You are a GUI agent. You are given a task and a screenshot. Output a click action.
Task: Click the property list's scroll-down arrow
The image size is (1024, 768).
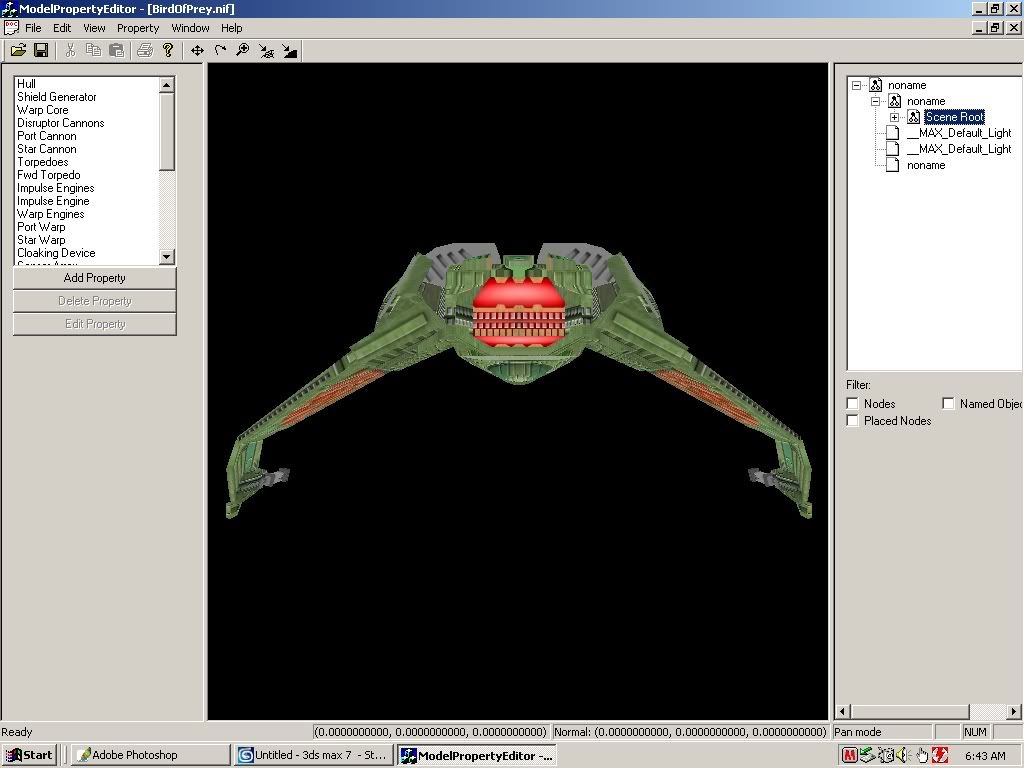pyautogui.click(x=167, y=257)
